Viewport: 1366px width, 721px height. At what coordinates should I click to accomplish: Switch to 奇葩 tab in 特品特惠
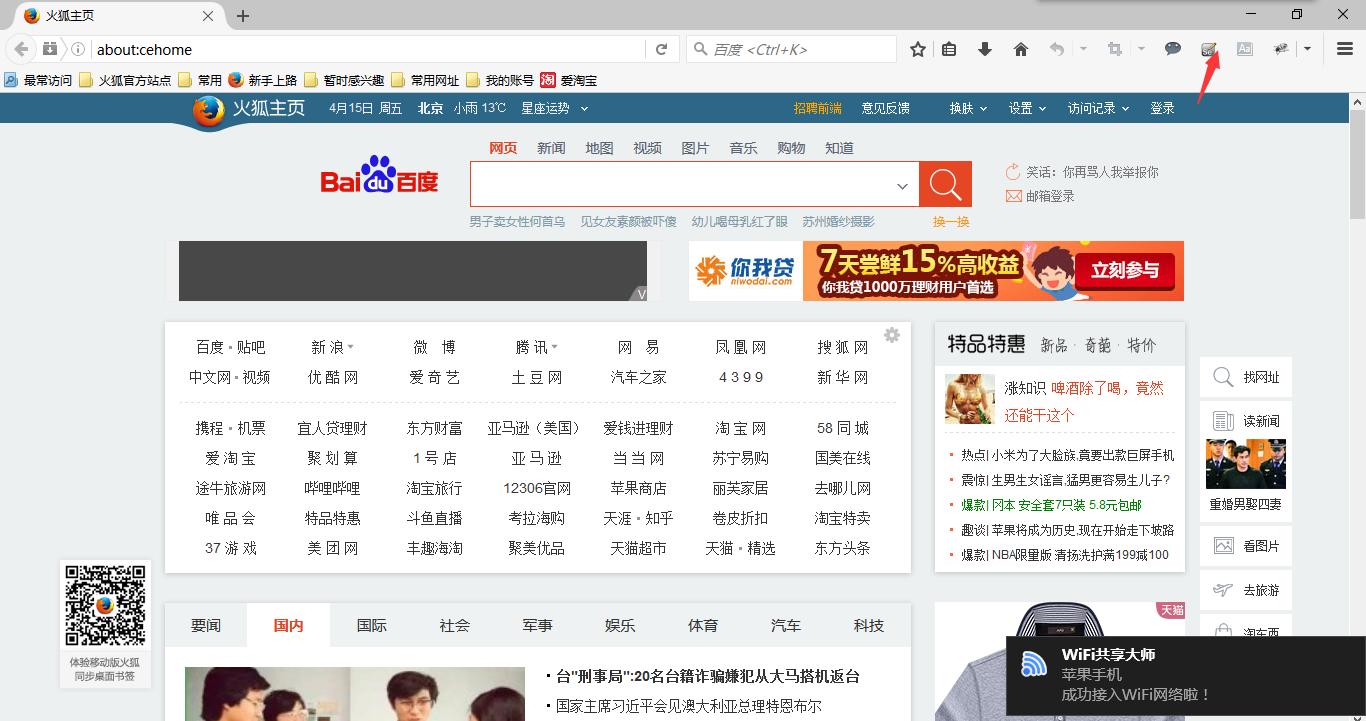1098,345
